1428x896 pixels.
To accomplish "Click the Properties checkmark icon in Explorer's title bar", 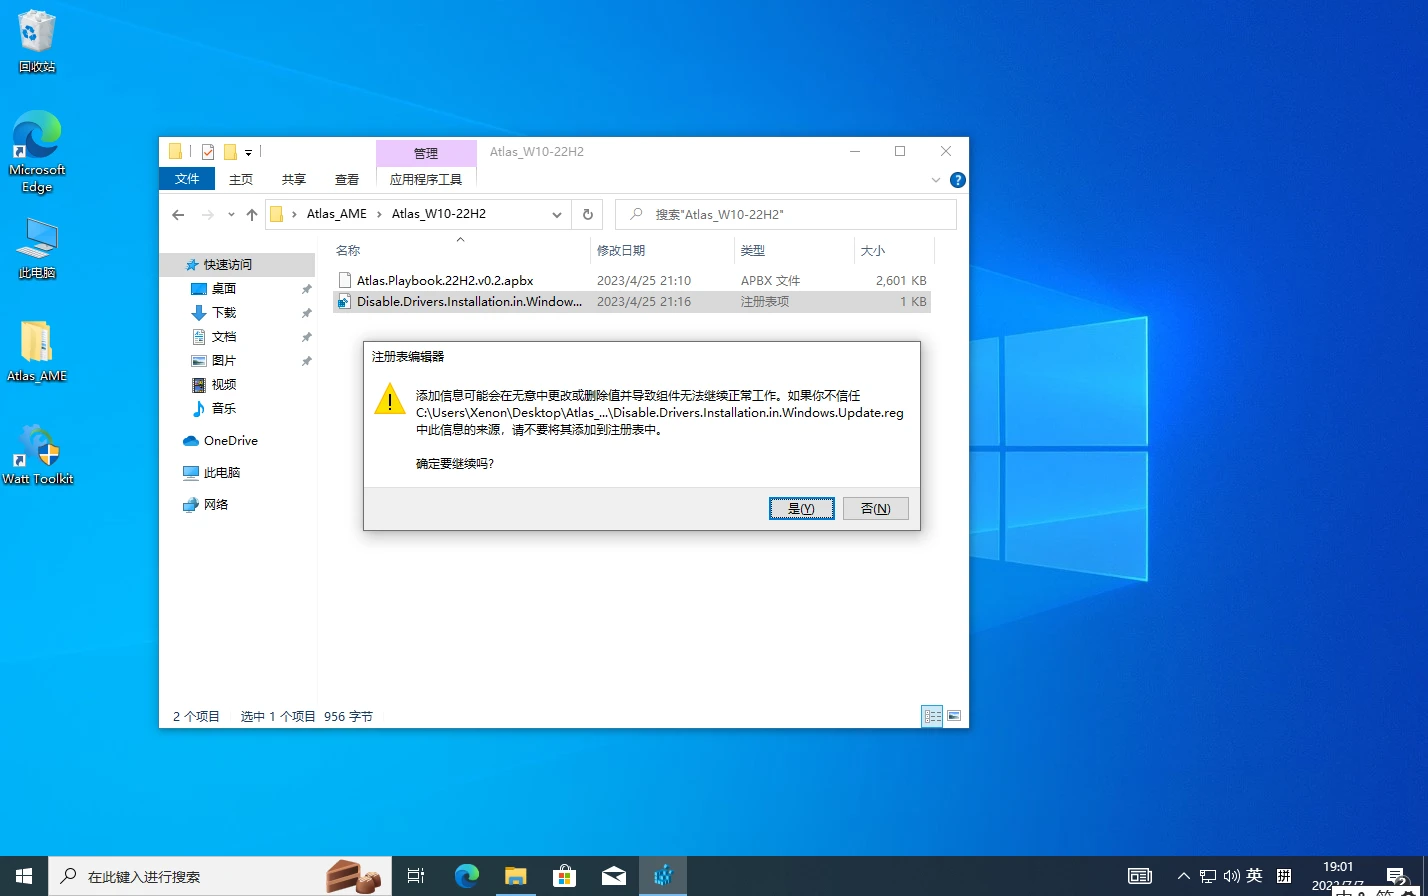I will 208,152.
